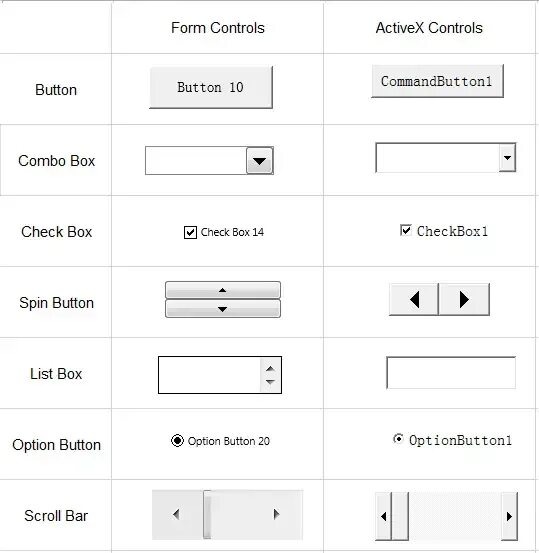Screen dimensions: 539x553
Task: Click the left arrow of Form scroll bar
Action: (176, 514)
